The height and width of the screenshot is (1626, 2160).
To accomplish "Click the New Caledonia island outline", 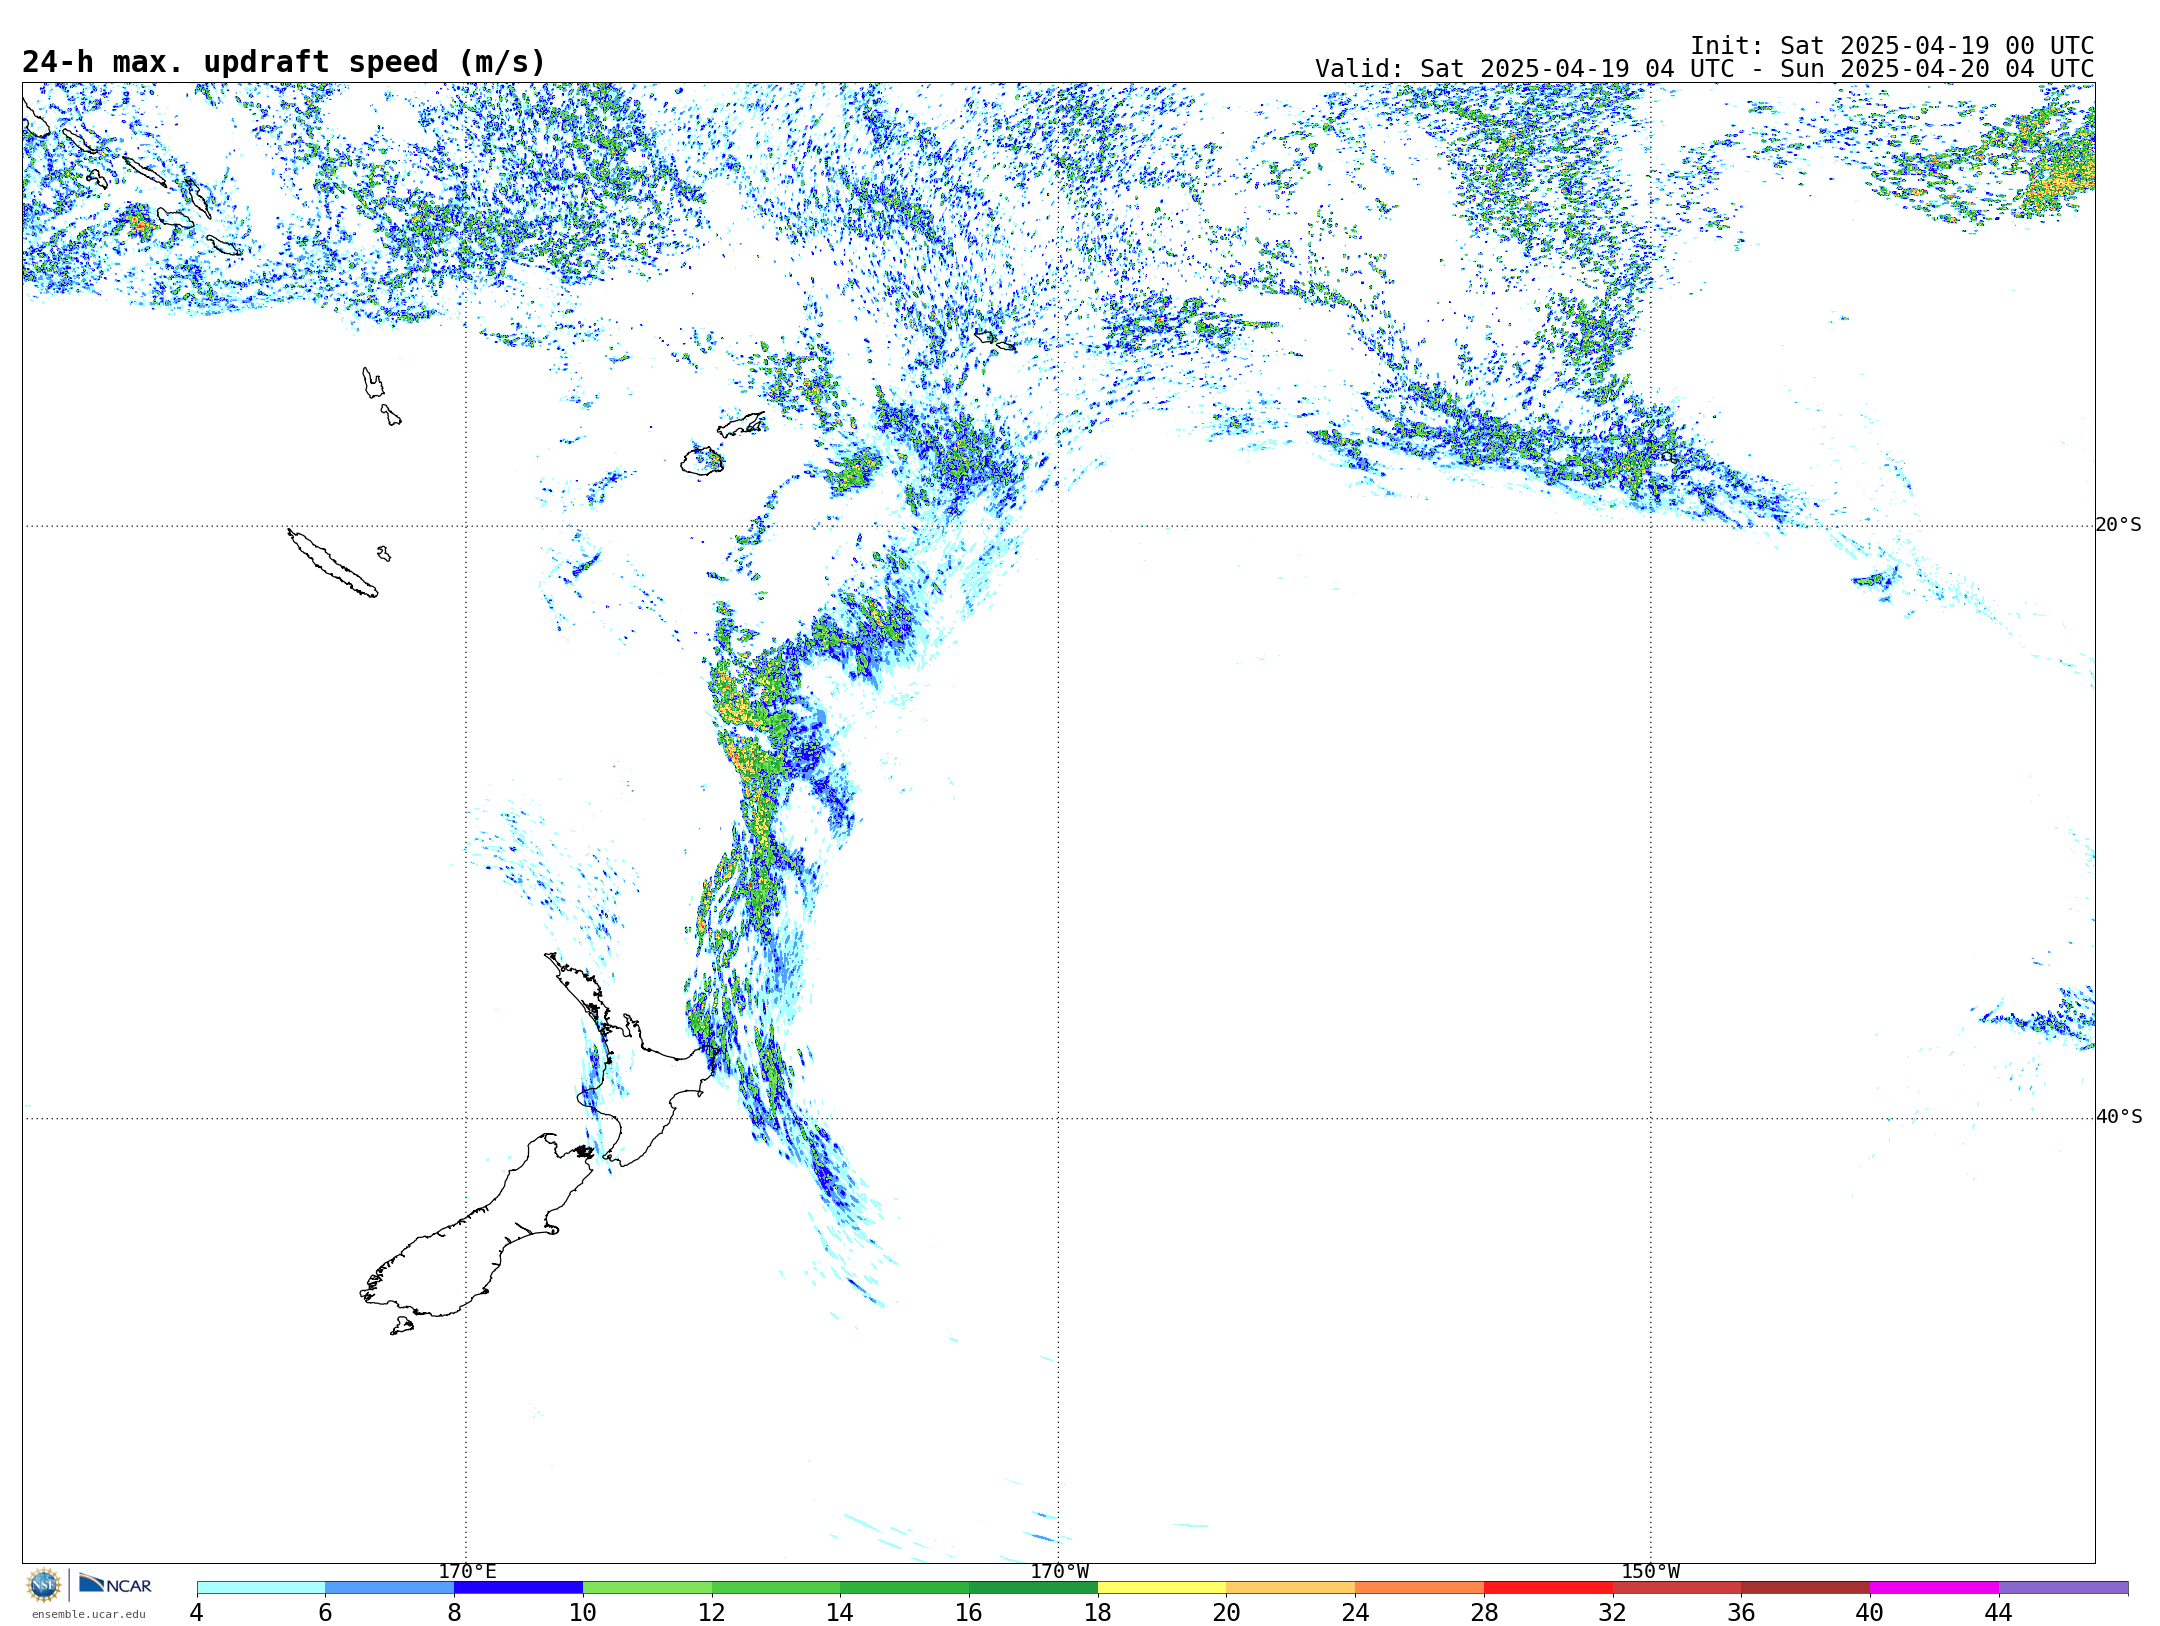I will click(x=332, y=563).
